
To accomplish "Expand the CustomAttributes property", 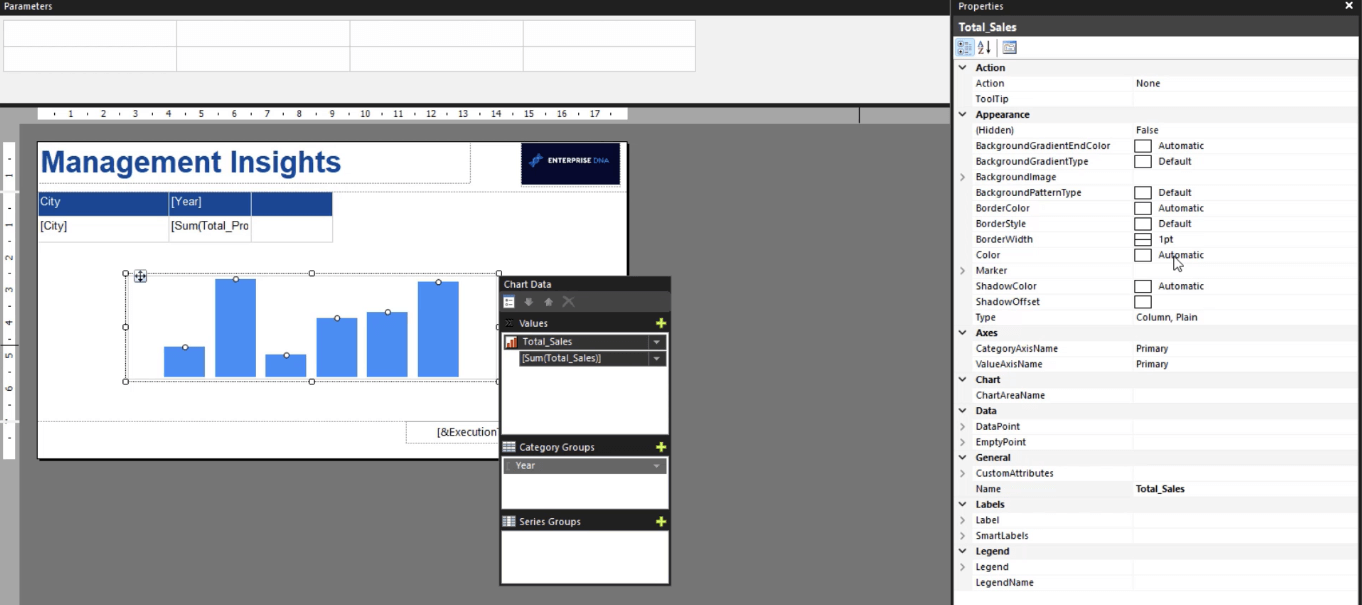I will [963, 473].
